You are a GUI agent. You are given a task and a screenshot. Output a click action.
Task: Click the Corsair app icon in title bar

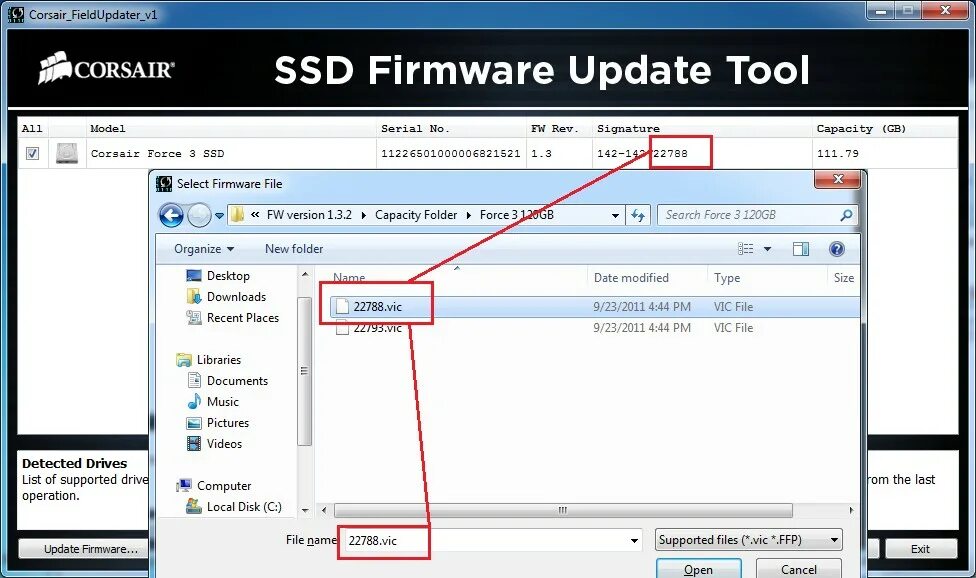tap(16, 14)
